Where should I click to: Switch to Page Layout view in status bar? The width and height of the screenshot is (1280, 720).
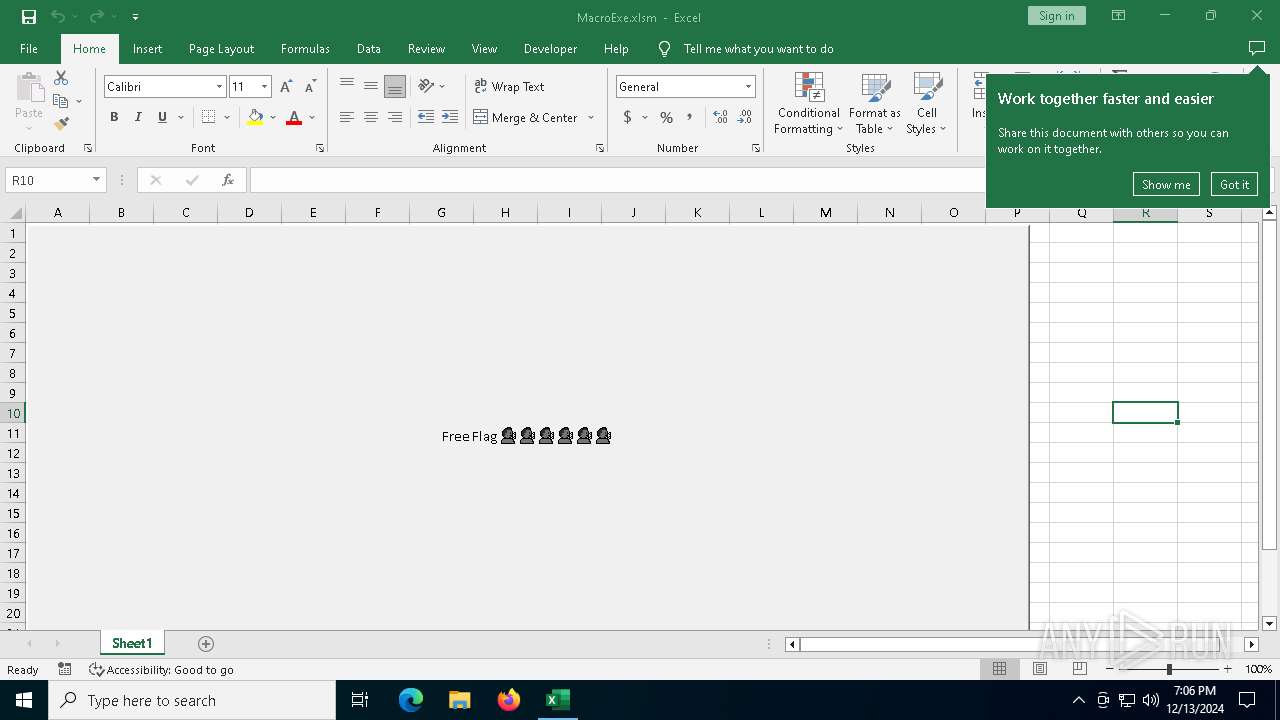click(1040, 669)
